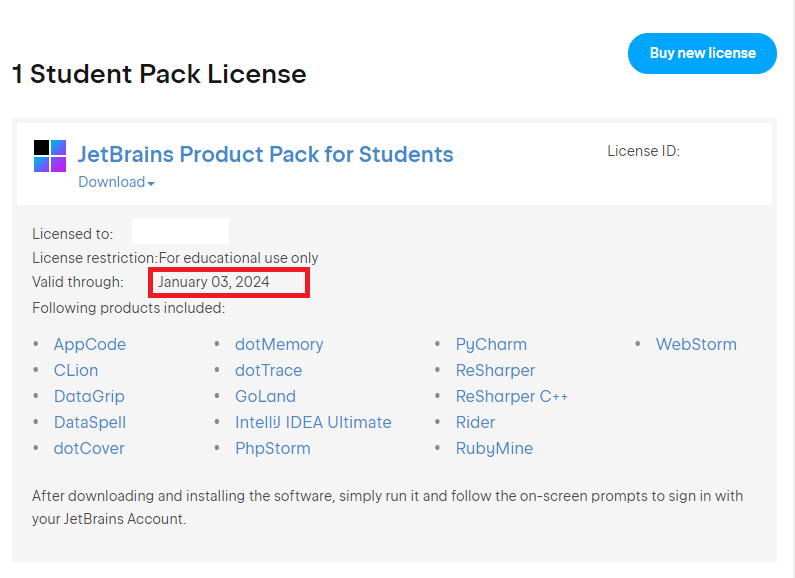This screenshot has width=795, height=578.
Task: Click the For educational use only text
Action: tap(238, 258)
